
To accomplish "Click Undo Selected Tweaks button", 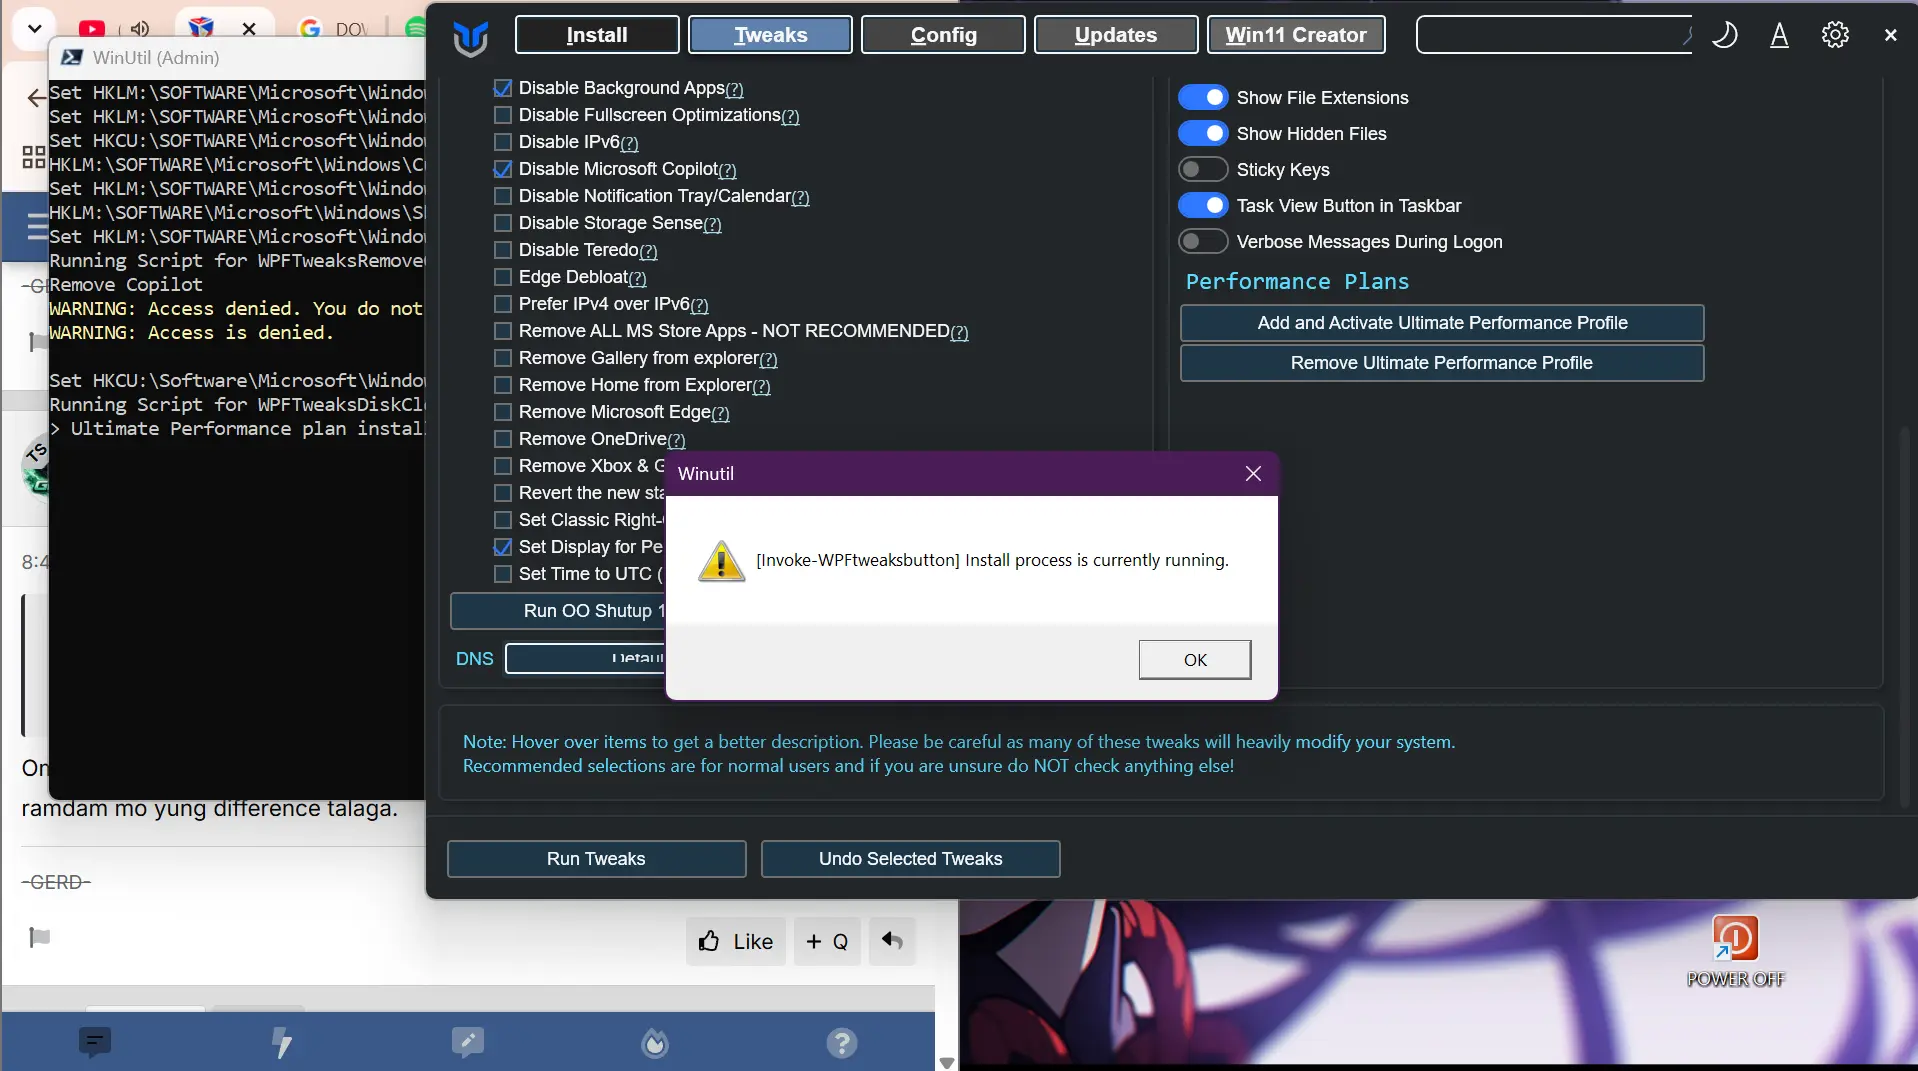I will pyautogui.click(x=910, y=859).
